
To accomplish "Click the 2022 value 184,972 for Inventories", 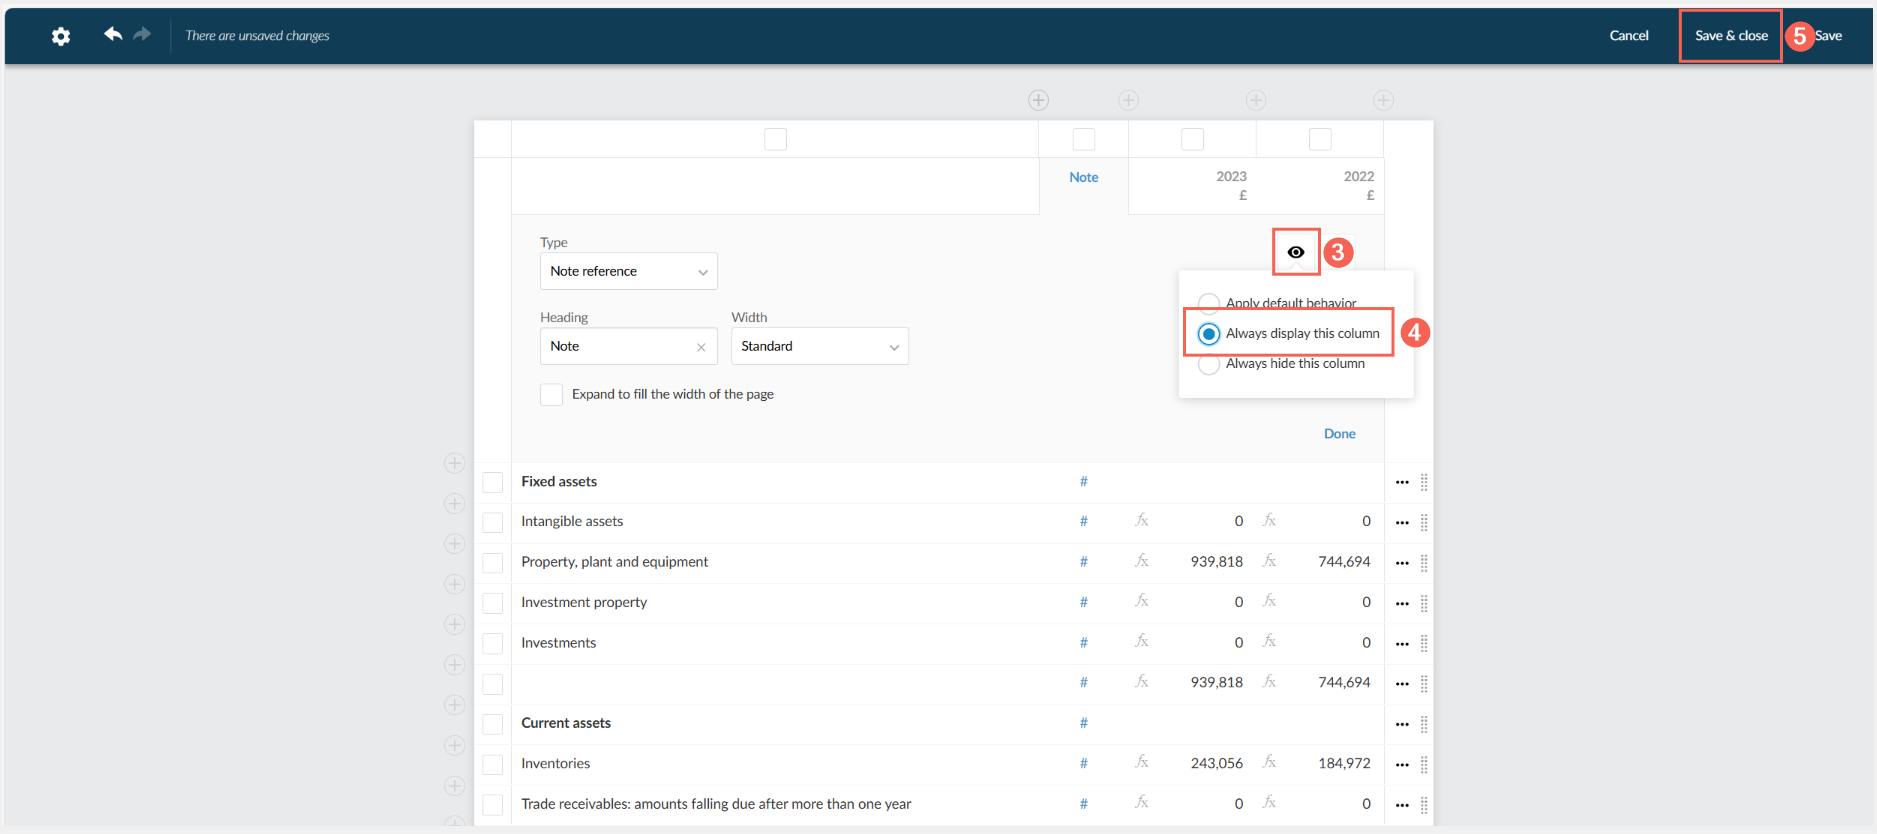I will click(1344, 763).
